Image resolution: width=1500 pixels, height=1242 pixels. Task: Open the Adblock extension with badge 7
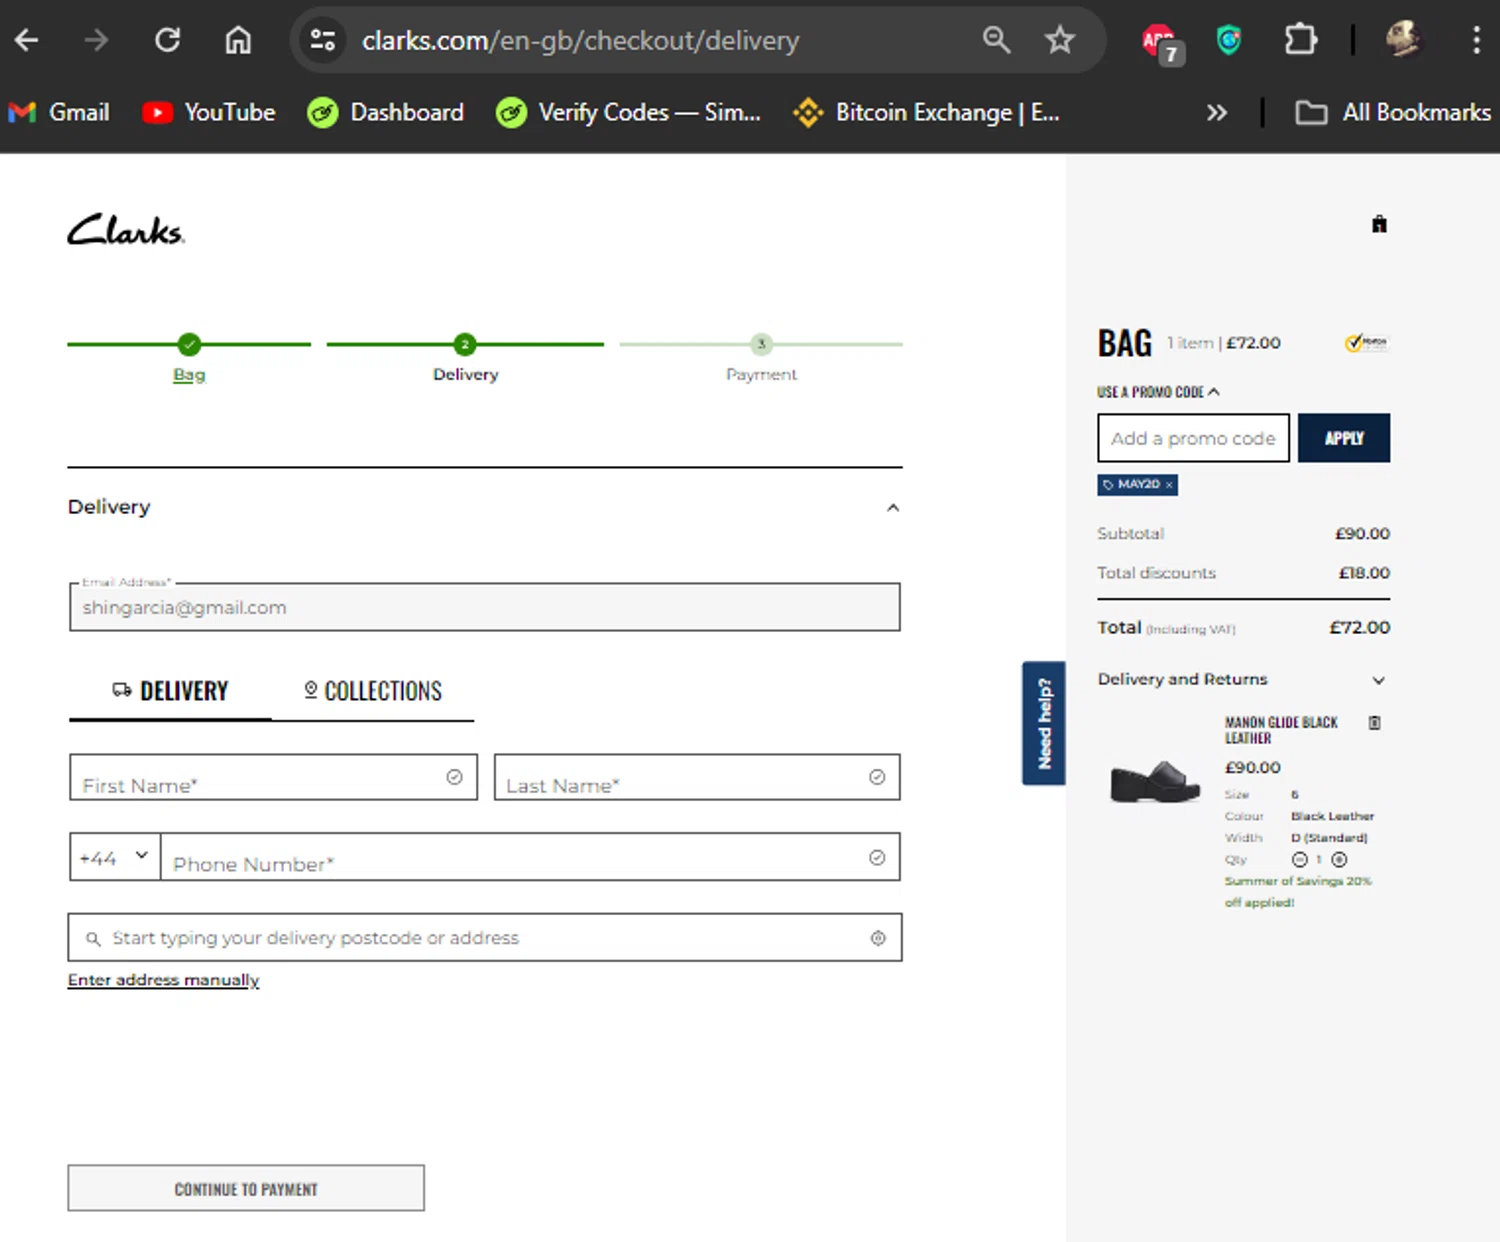pyautogui.click(x=1161, y=42)
